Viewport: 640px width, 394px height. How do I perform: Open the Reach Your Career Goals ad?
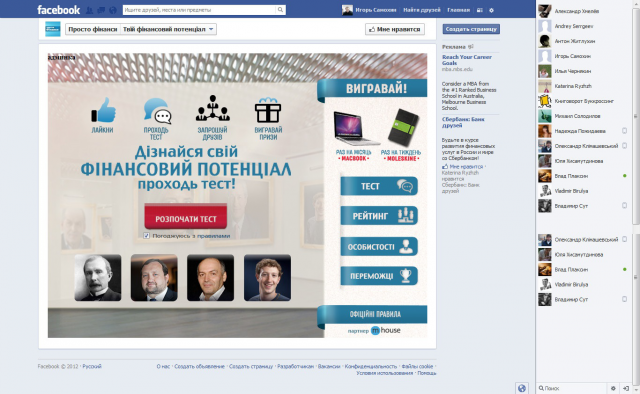pos(467,60)
